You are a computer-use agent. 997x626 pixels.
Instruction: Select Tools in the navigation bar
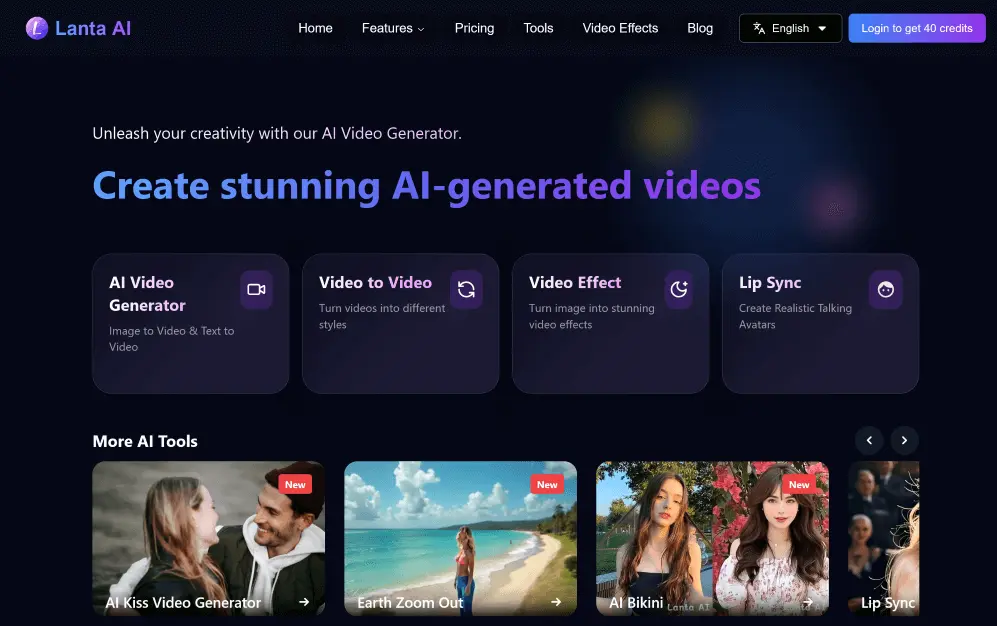click(x=538, y=28)
